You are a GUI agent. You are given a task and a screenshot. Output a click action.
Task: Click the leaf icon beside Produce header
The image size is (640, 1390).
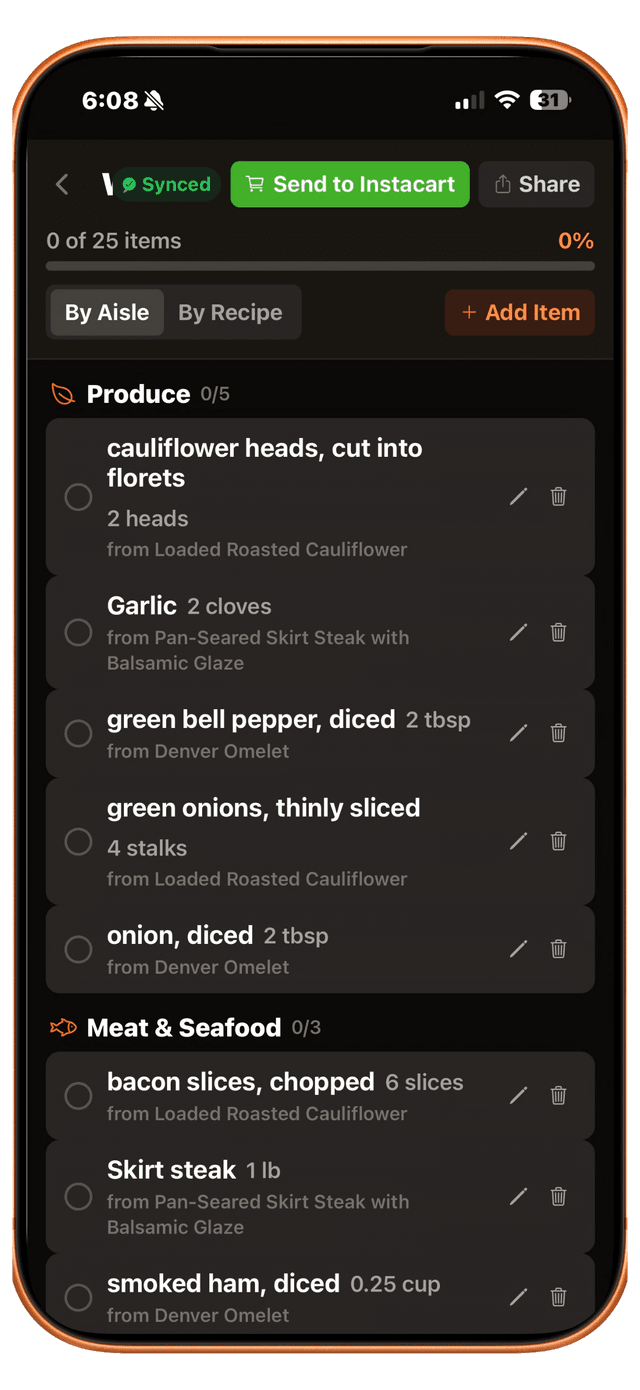pos(62,393)
